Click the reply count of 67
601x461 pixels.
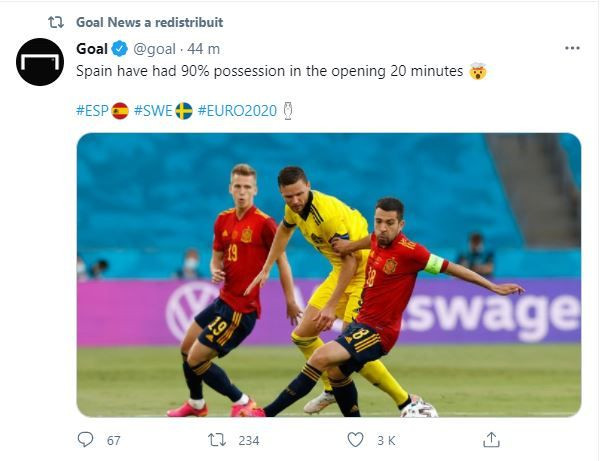[113, 440]
